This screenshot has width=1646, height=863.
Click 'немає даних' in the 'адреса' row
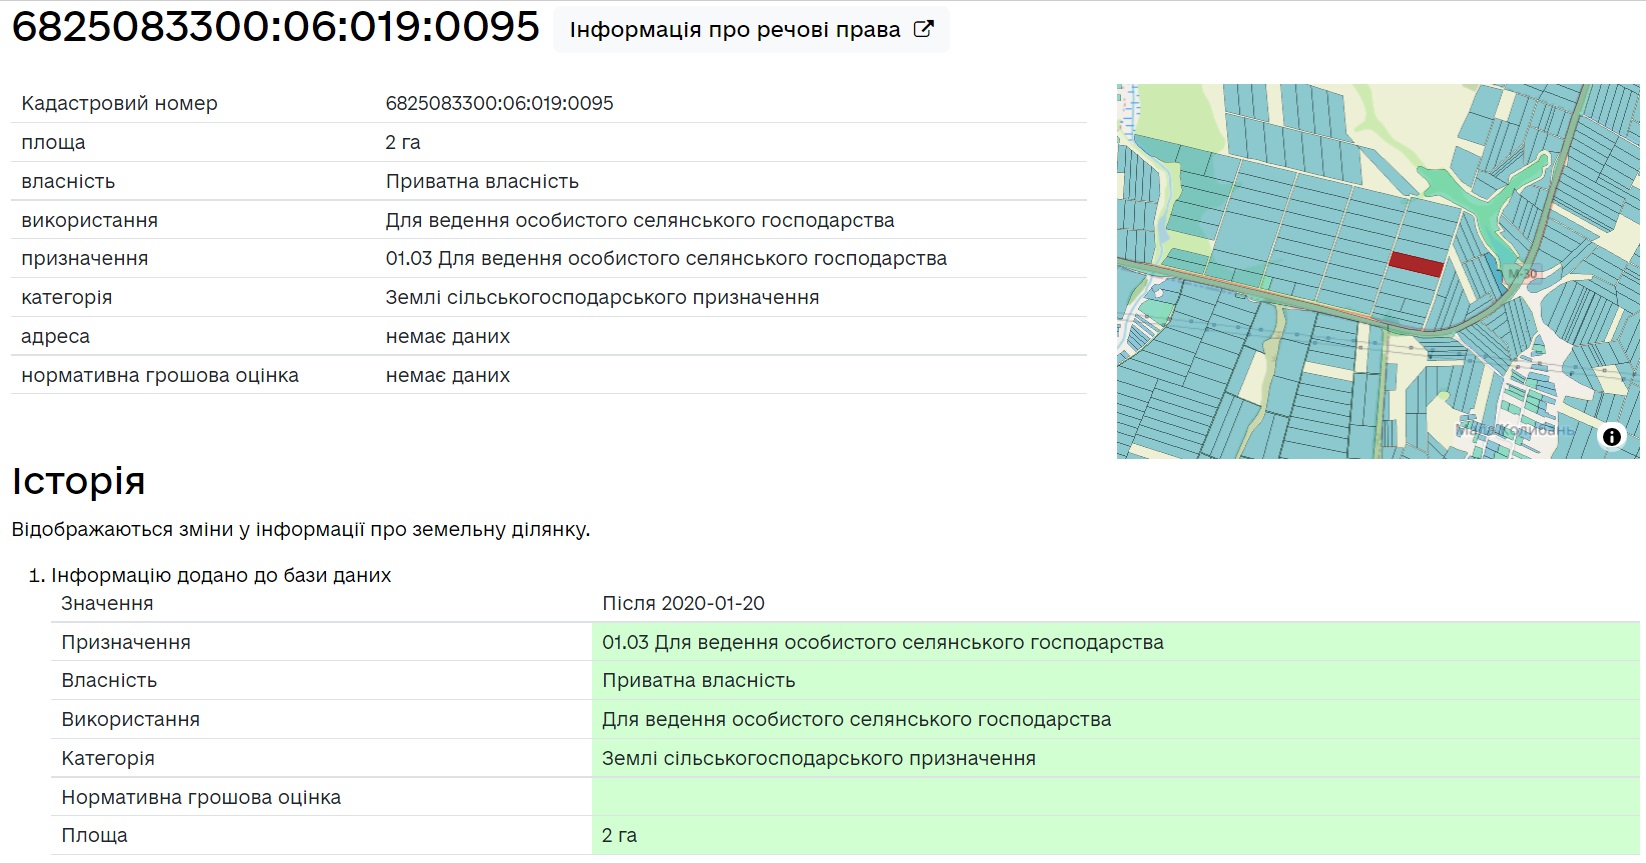(447, 336)
